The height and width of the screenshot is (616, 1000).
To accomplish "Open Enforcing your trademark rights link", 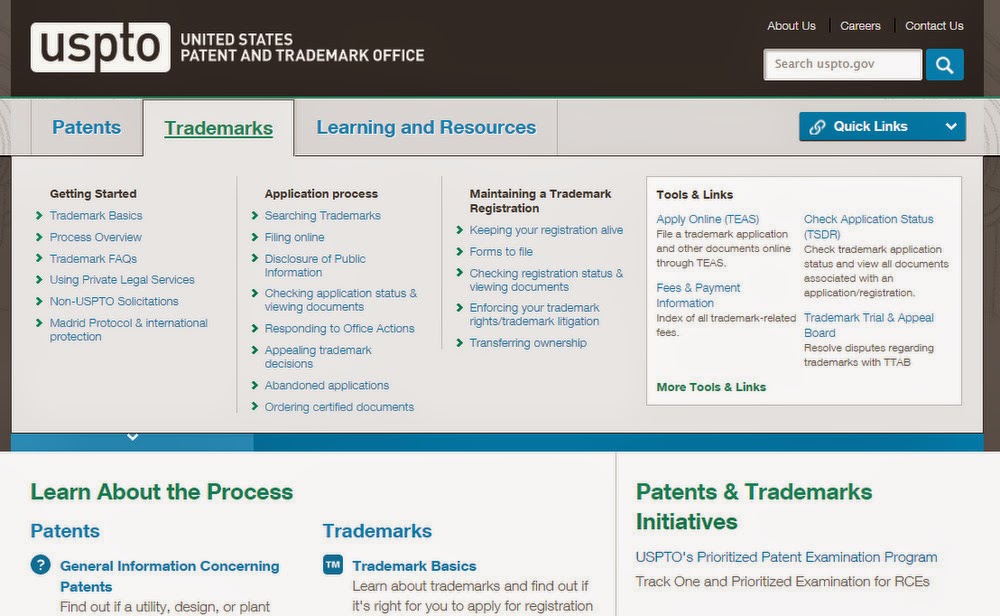I will 534,314.
